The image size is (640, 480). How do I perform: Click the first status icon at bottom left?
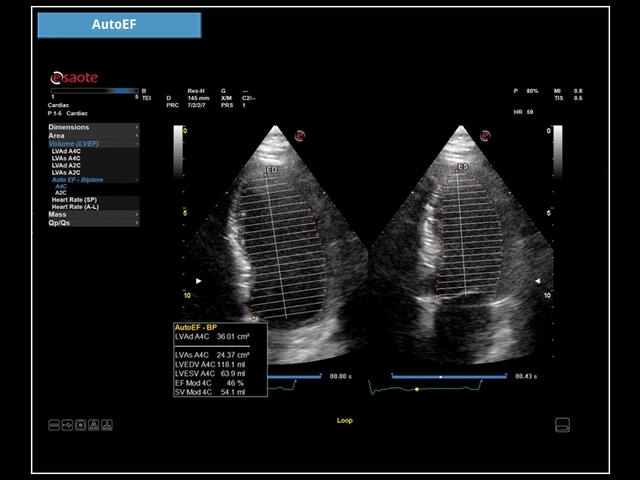pos(54,425)
